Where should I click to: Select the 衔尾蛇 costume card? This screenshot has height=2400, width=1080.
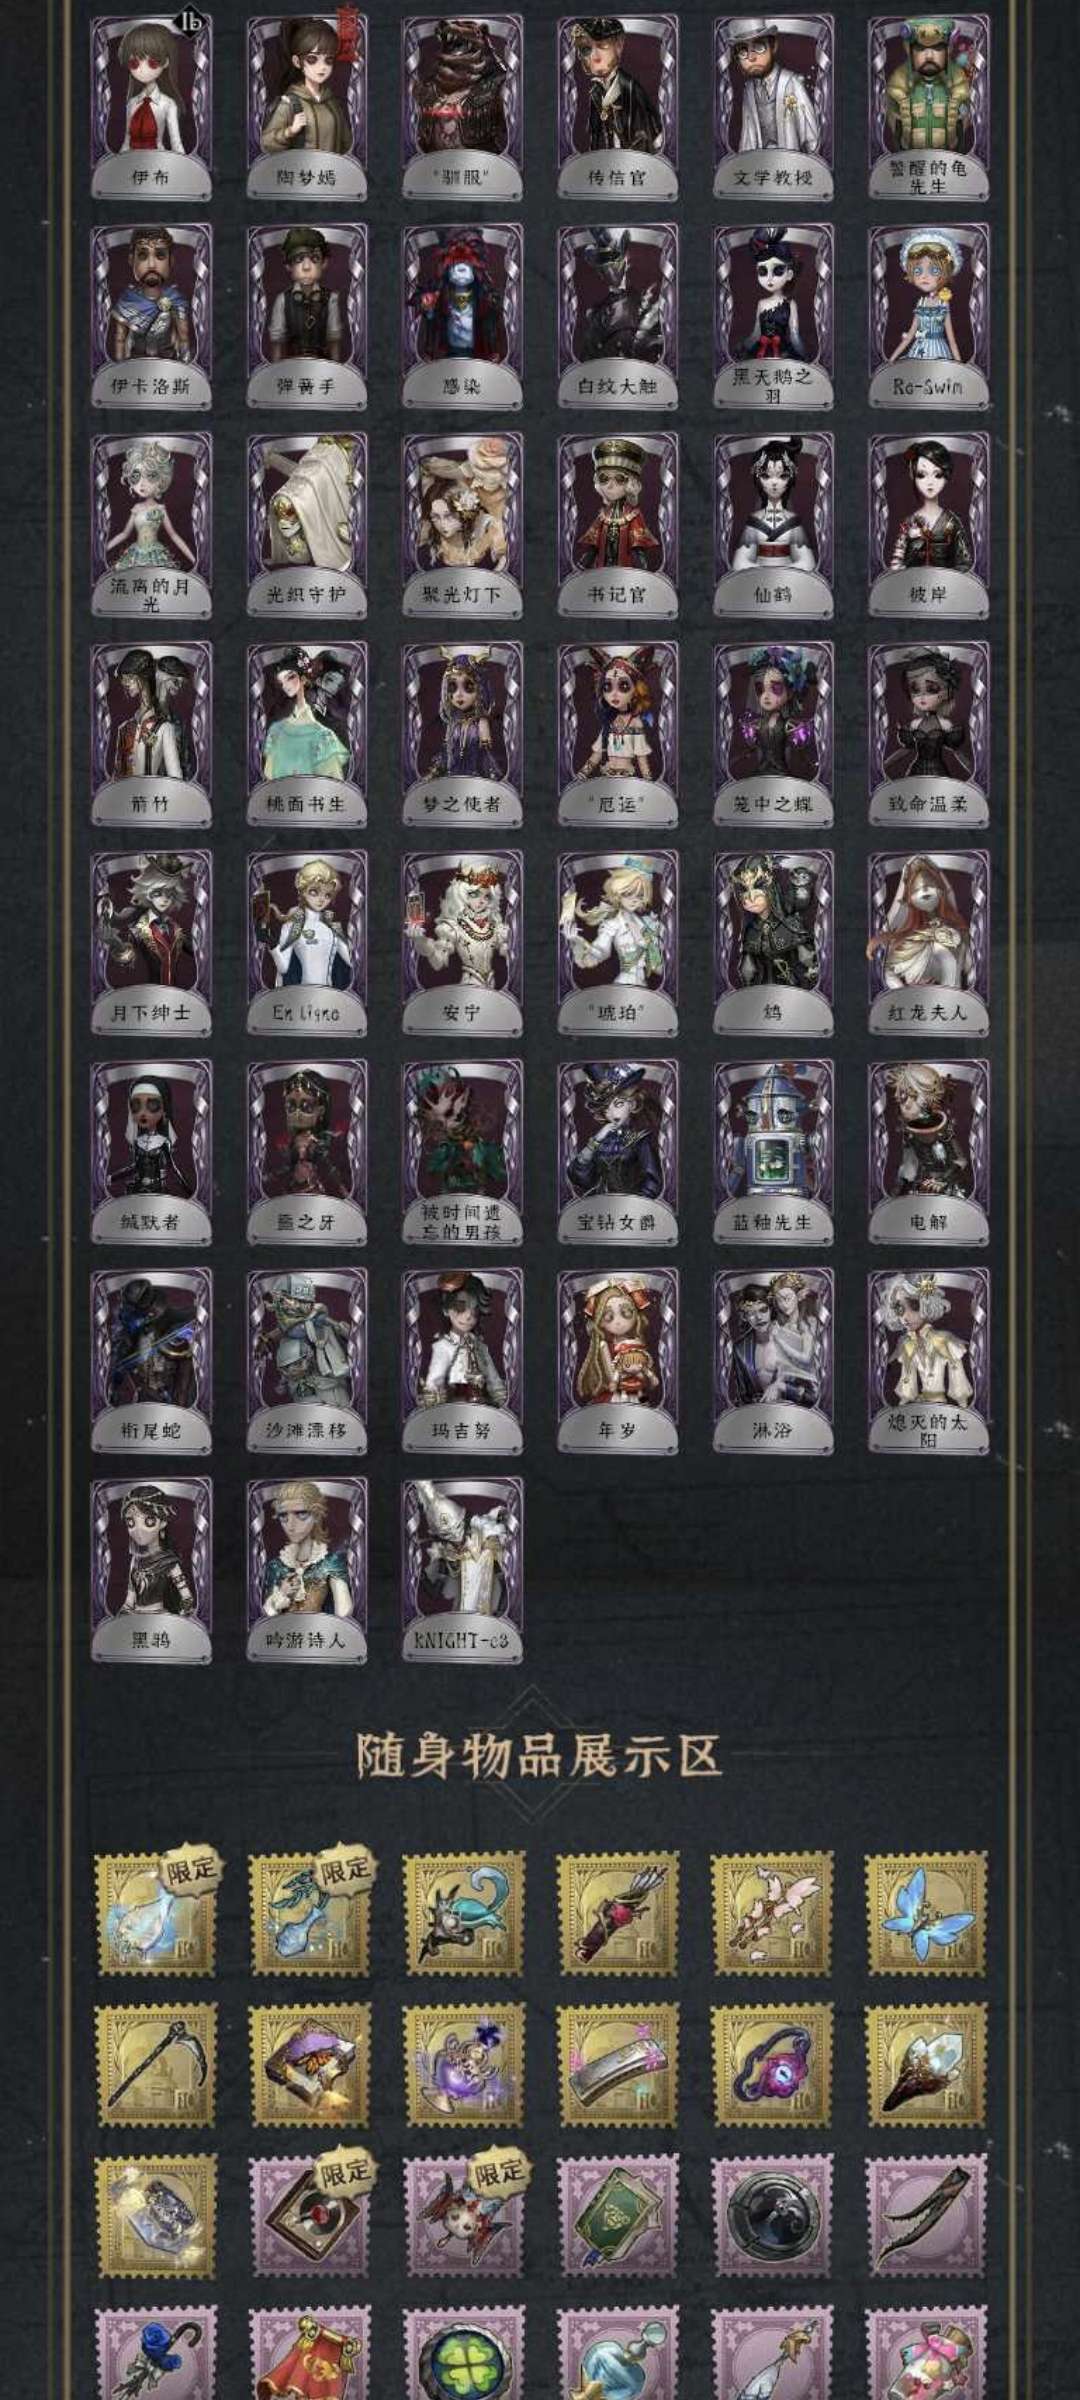coord(151,1361)
